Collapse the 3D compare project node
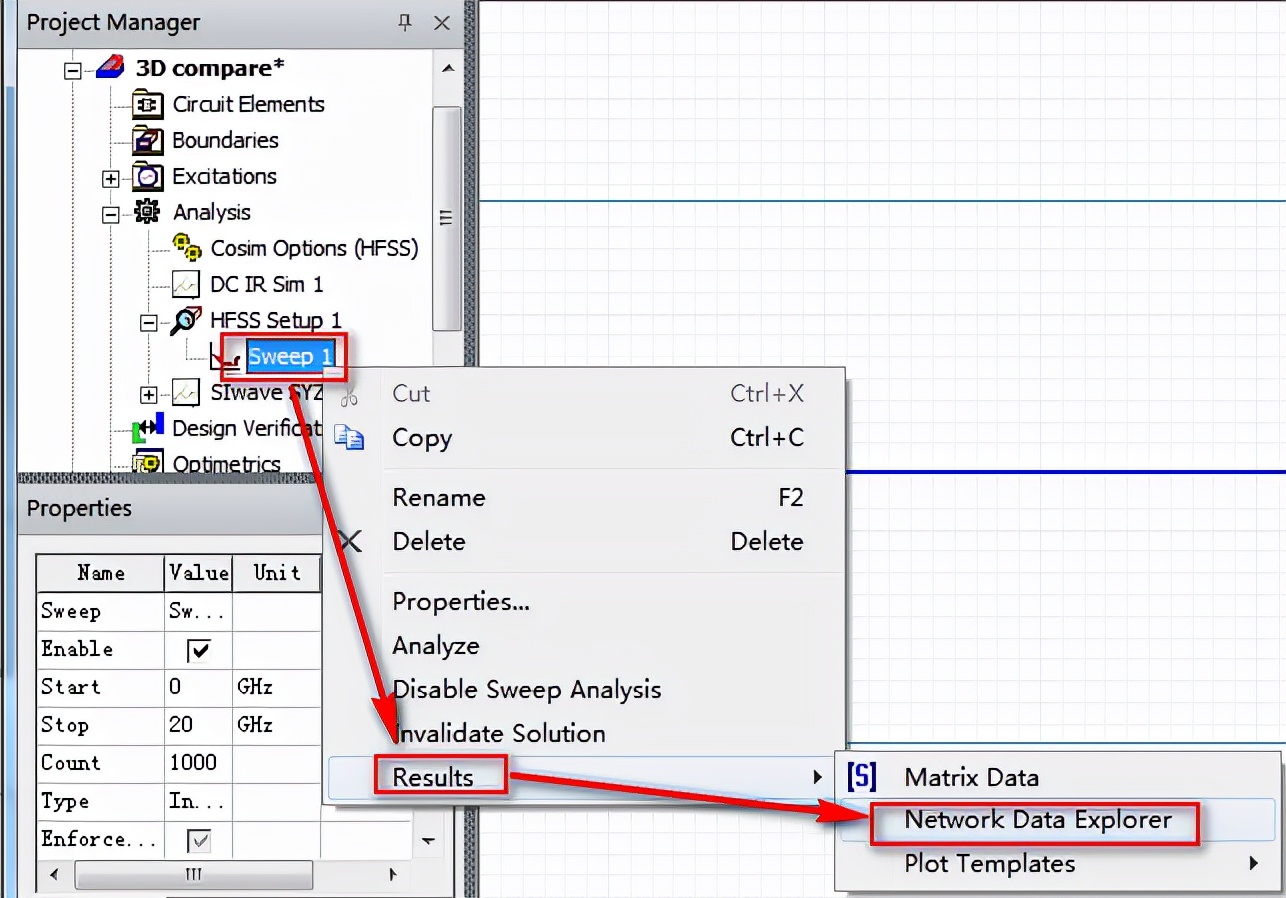This screenshot has height=898, width=1286. click(72, 70)
